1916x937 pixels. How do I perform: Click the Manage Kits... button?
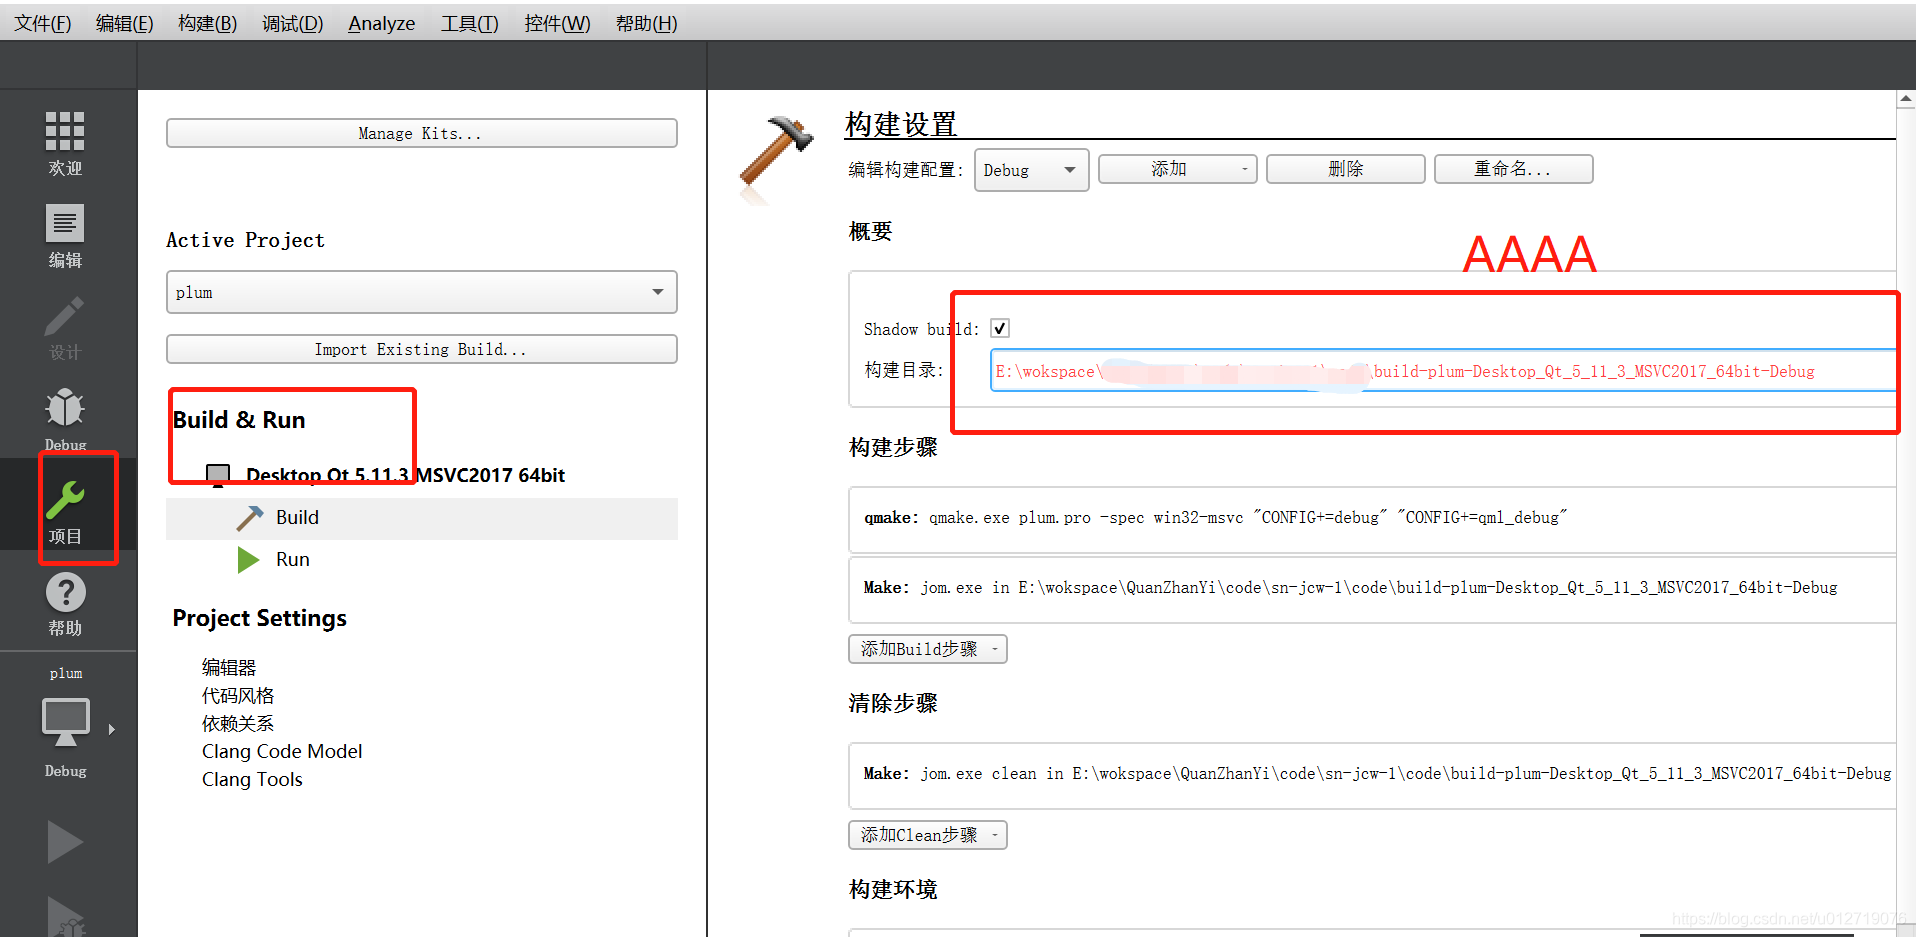[x=421, y=133]
